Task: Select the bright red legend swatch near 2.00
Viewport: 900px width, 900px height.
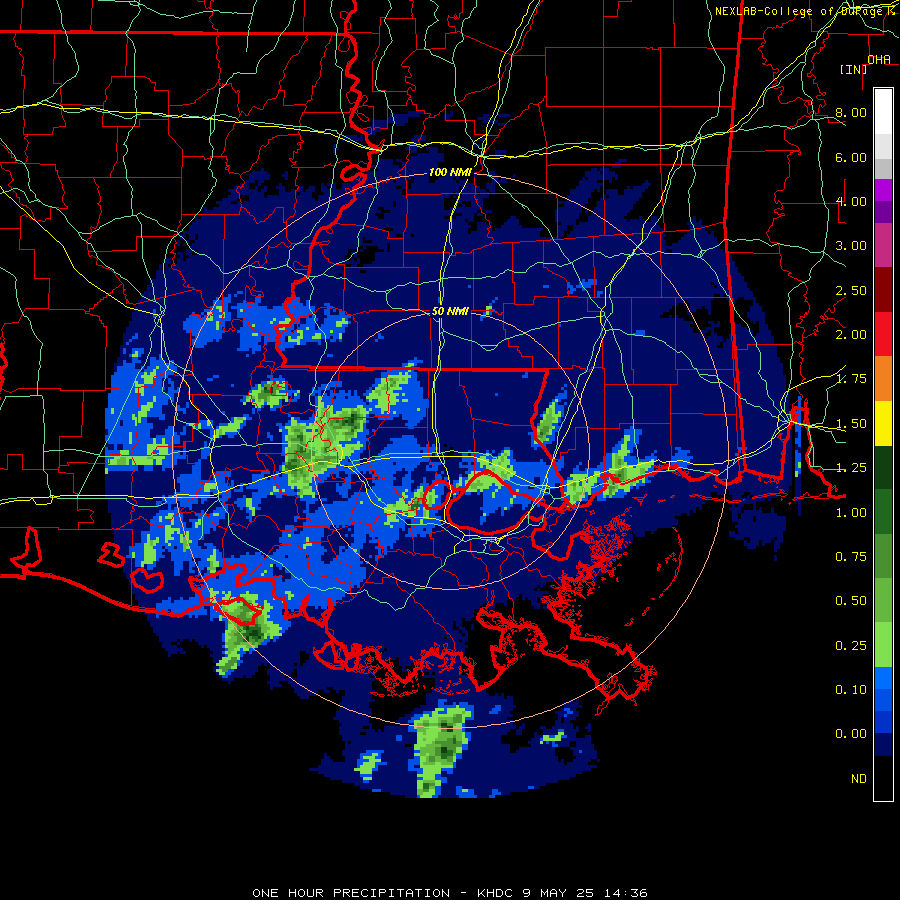Action: (883, 334)
